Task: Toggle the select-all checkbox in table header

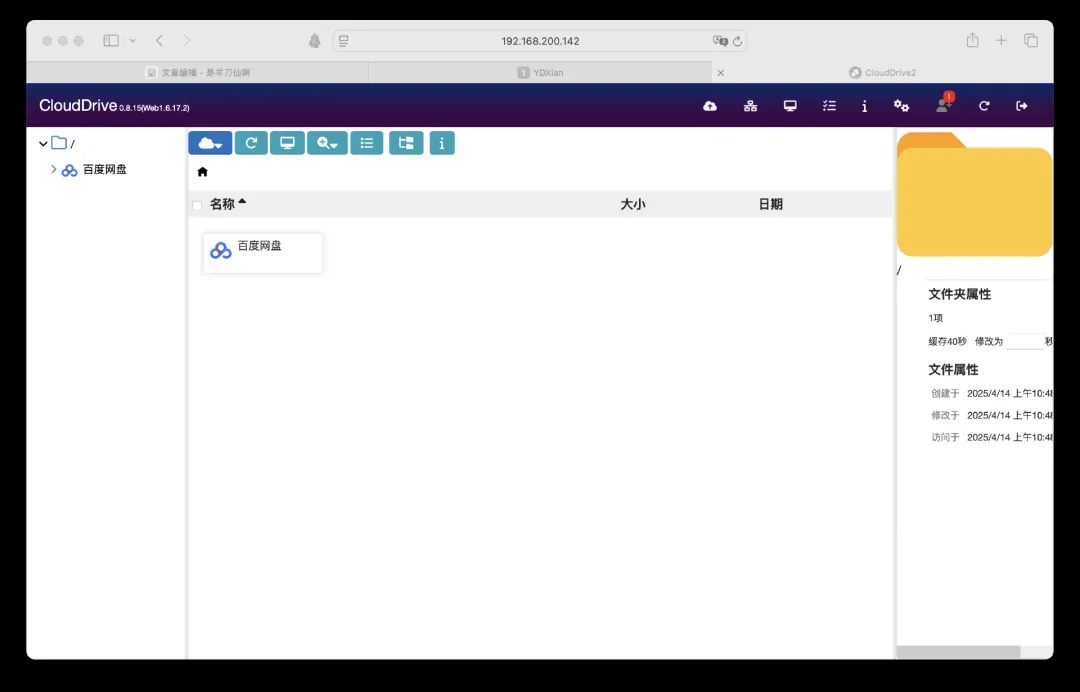Action: coord(197,205)
